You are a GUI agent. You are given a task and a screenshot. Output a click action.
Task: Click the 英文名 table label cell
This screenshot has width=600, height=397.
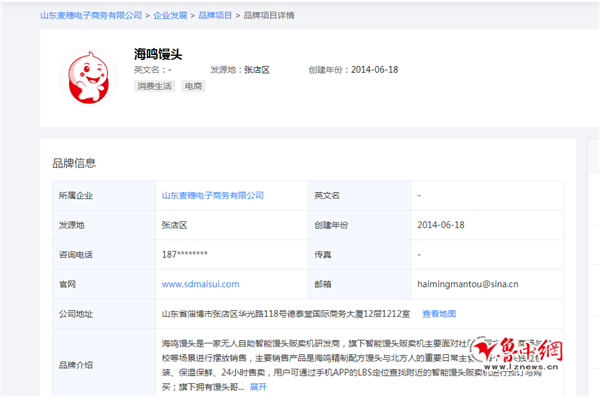pyautogui.click(x=359, y=195)
